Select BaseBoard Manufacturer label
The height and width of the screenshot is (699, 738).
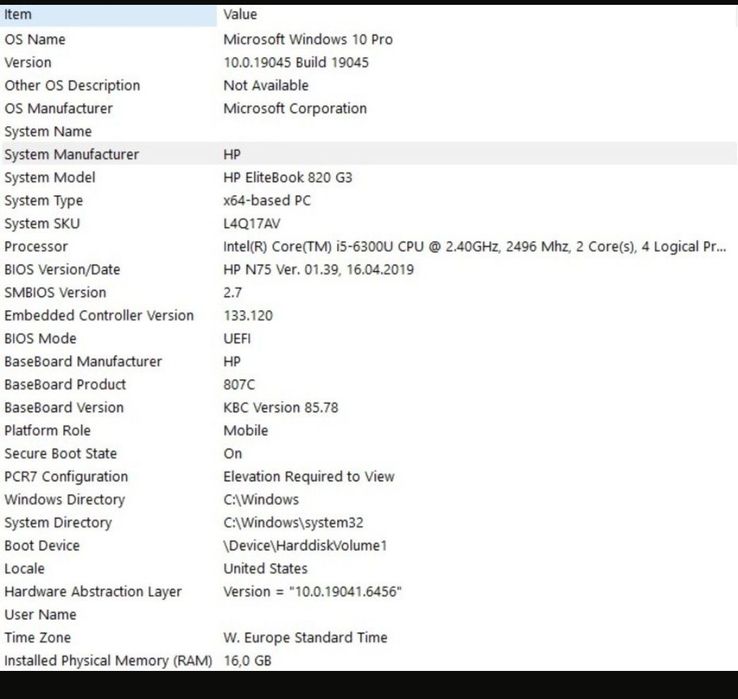83,362
